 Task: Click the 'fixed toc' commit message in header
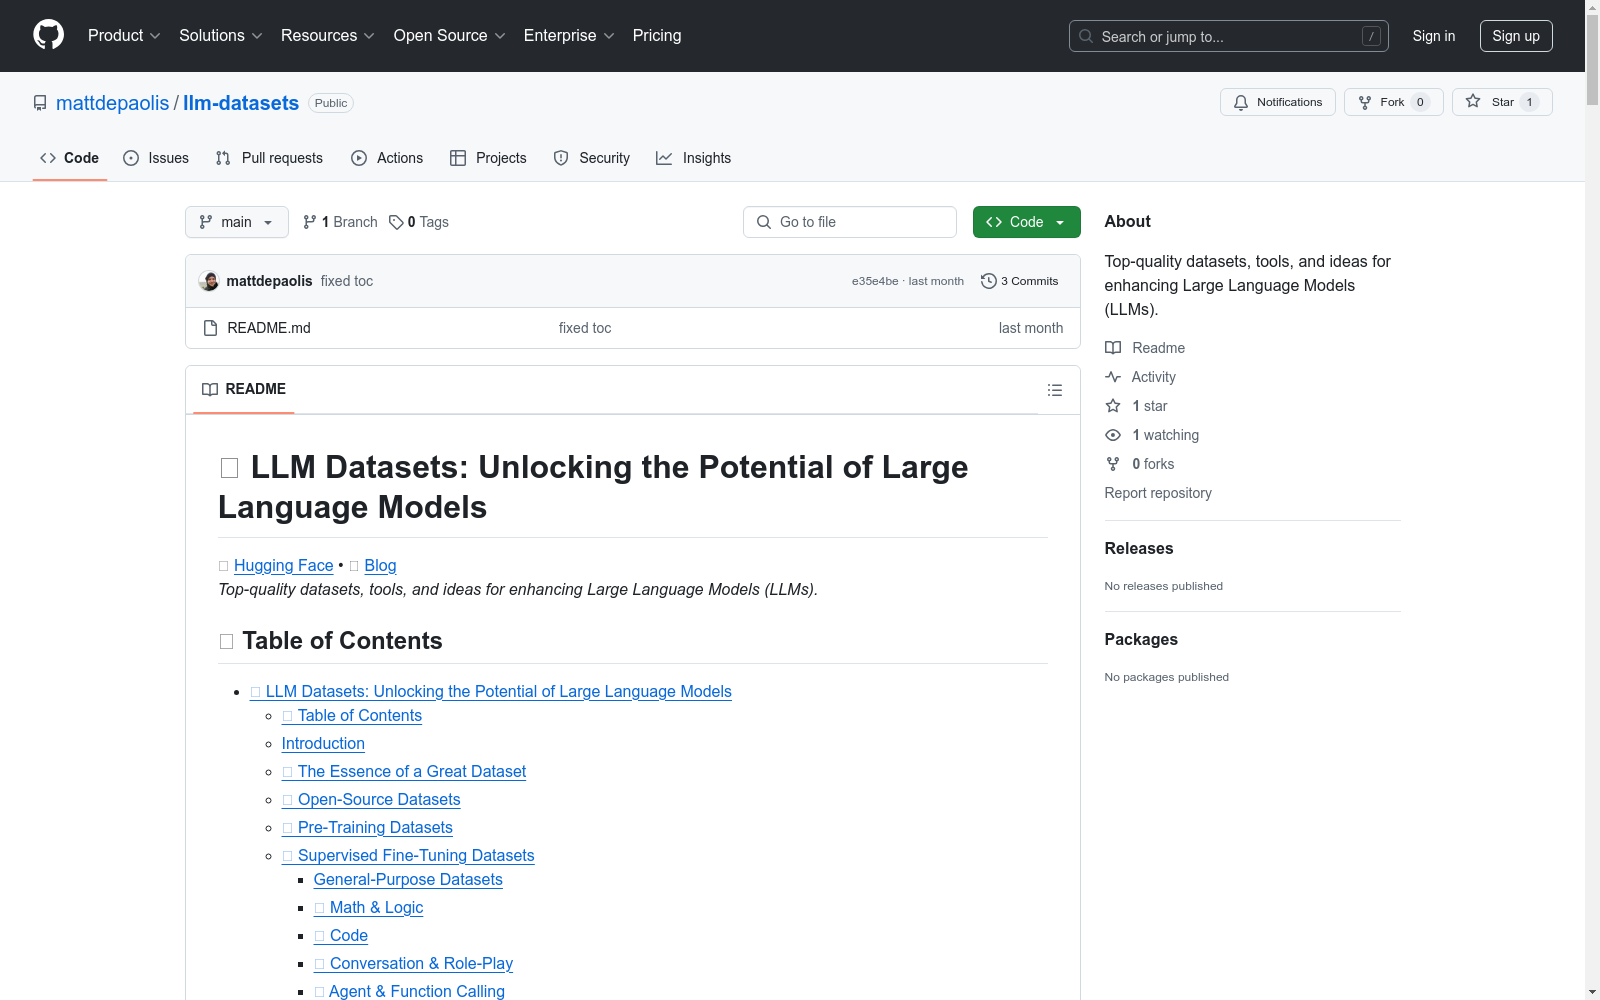(347, 281)
